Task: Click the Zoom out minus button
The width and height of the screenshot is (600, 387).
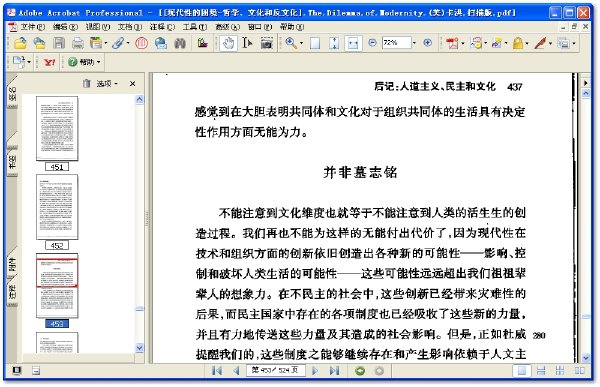Action: click(372, 43)
